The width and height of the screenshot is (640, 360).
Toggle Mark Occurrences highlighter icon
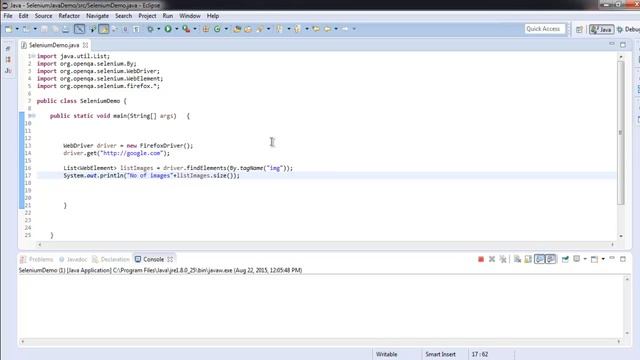(104, 29)
